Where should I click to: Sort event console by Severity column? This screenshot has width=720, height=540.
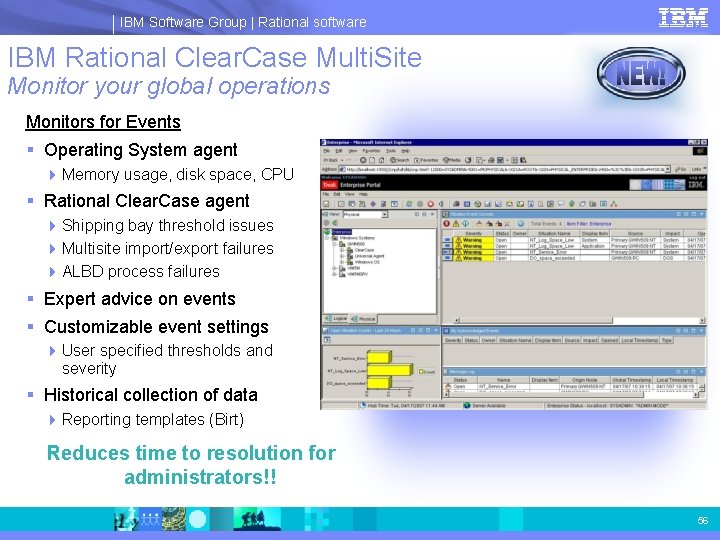point(473,234)
